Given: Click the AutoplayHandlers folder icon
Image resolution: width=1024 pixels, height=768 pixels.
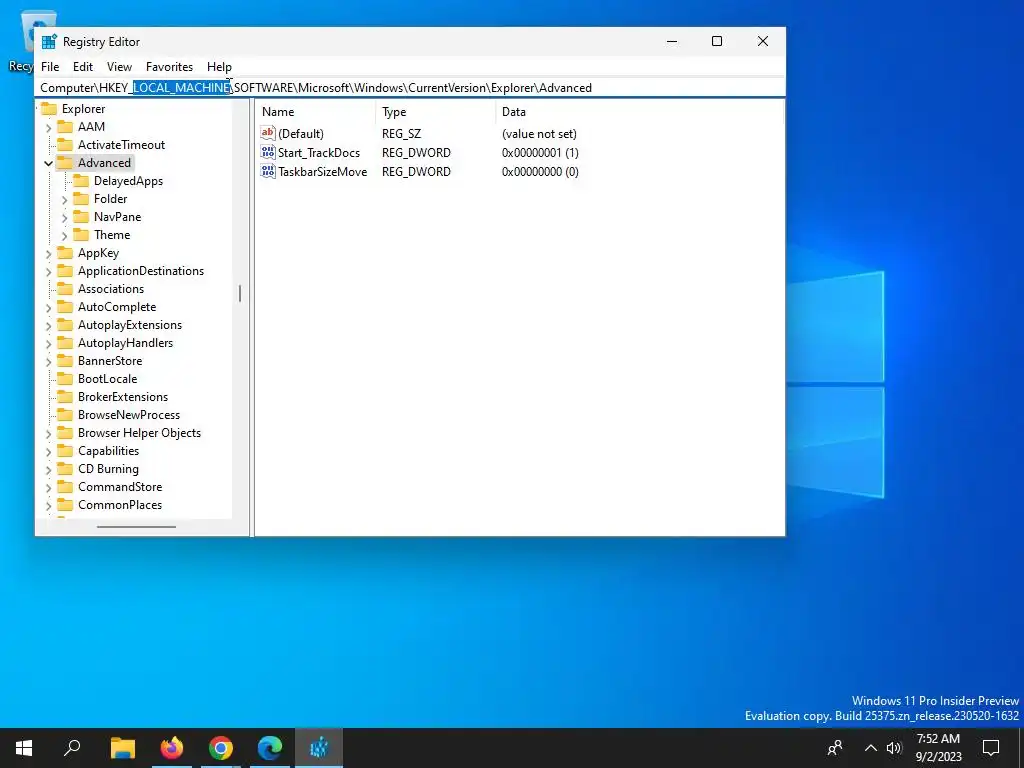Looking at the screenshot, I should pyautogui.click(x=65, y=343).
